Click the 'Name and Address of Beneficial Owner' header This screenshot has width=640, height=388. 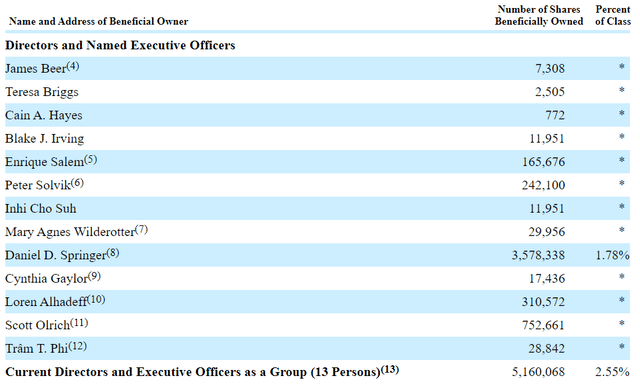pos(98,21)
